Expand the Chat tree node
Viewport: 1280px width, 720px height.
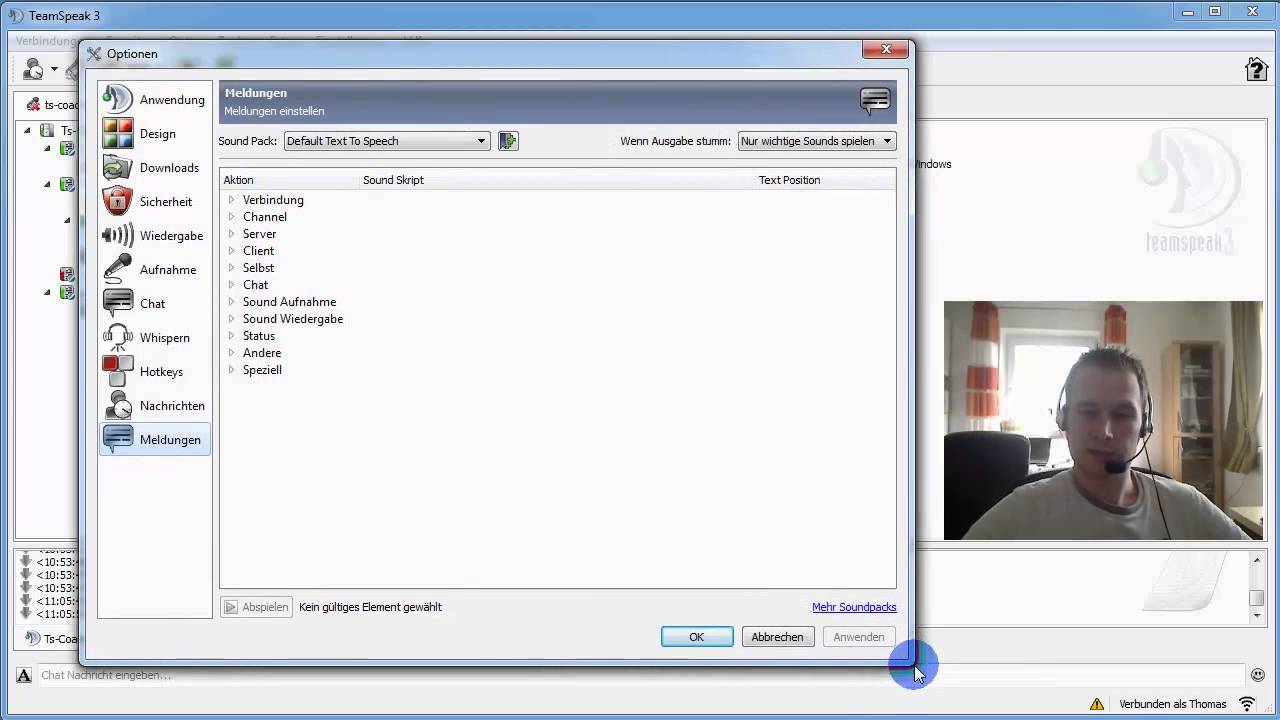click(231, 285)
